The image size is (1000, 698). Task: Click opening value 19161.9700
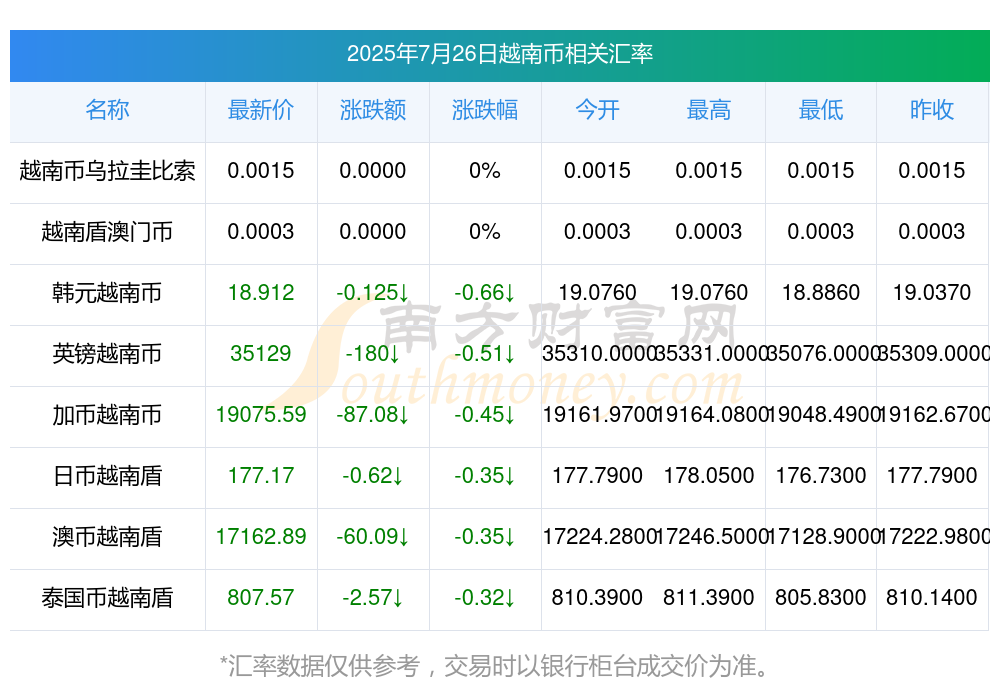click(598, 415)
